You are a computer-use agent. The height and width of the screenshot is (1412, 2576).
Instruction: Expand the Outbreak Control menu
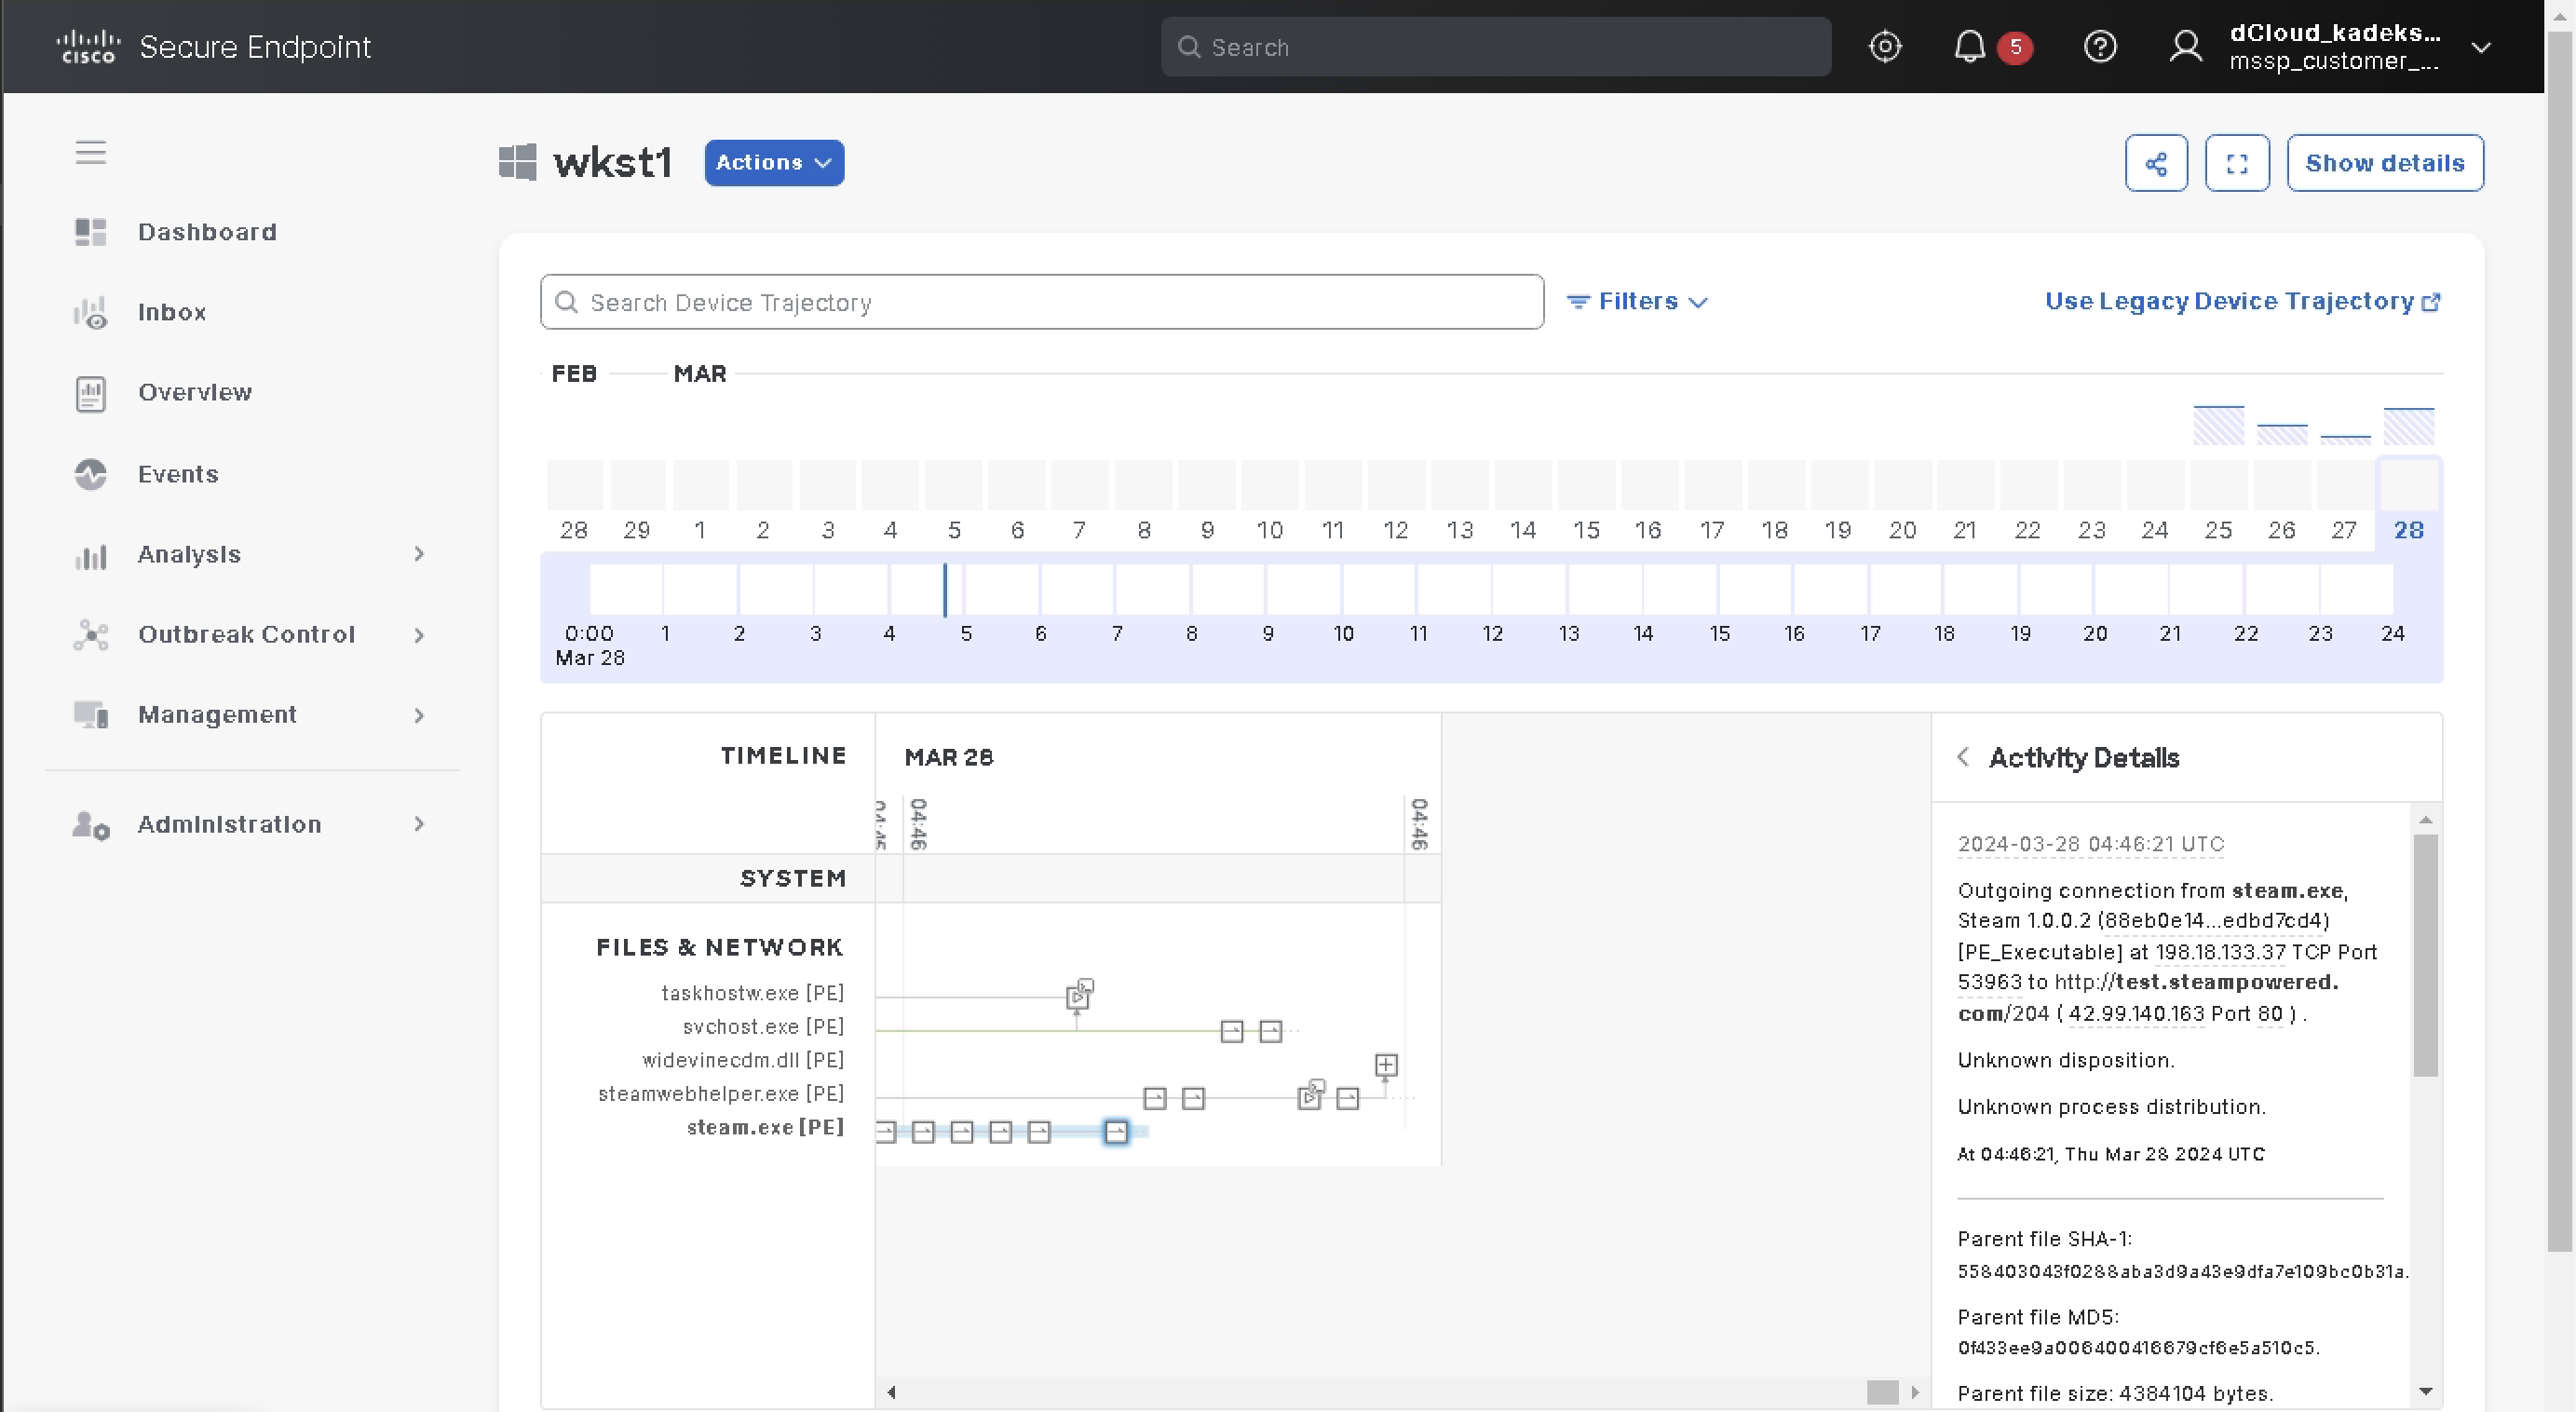[x=246, y=635]
